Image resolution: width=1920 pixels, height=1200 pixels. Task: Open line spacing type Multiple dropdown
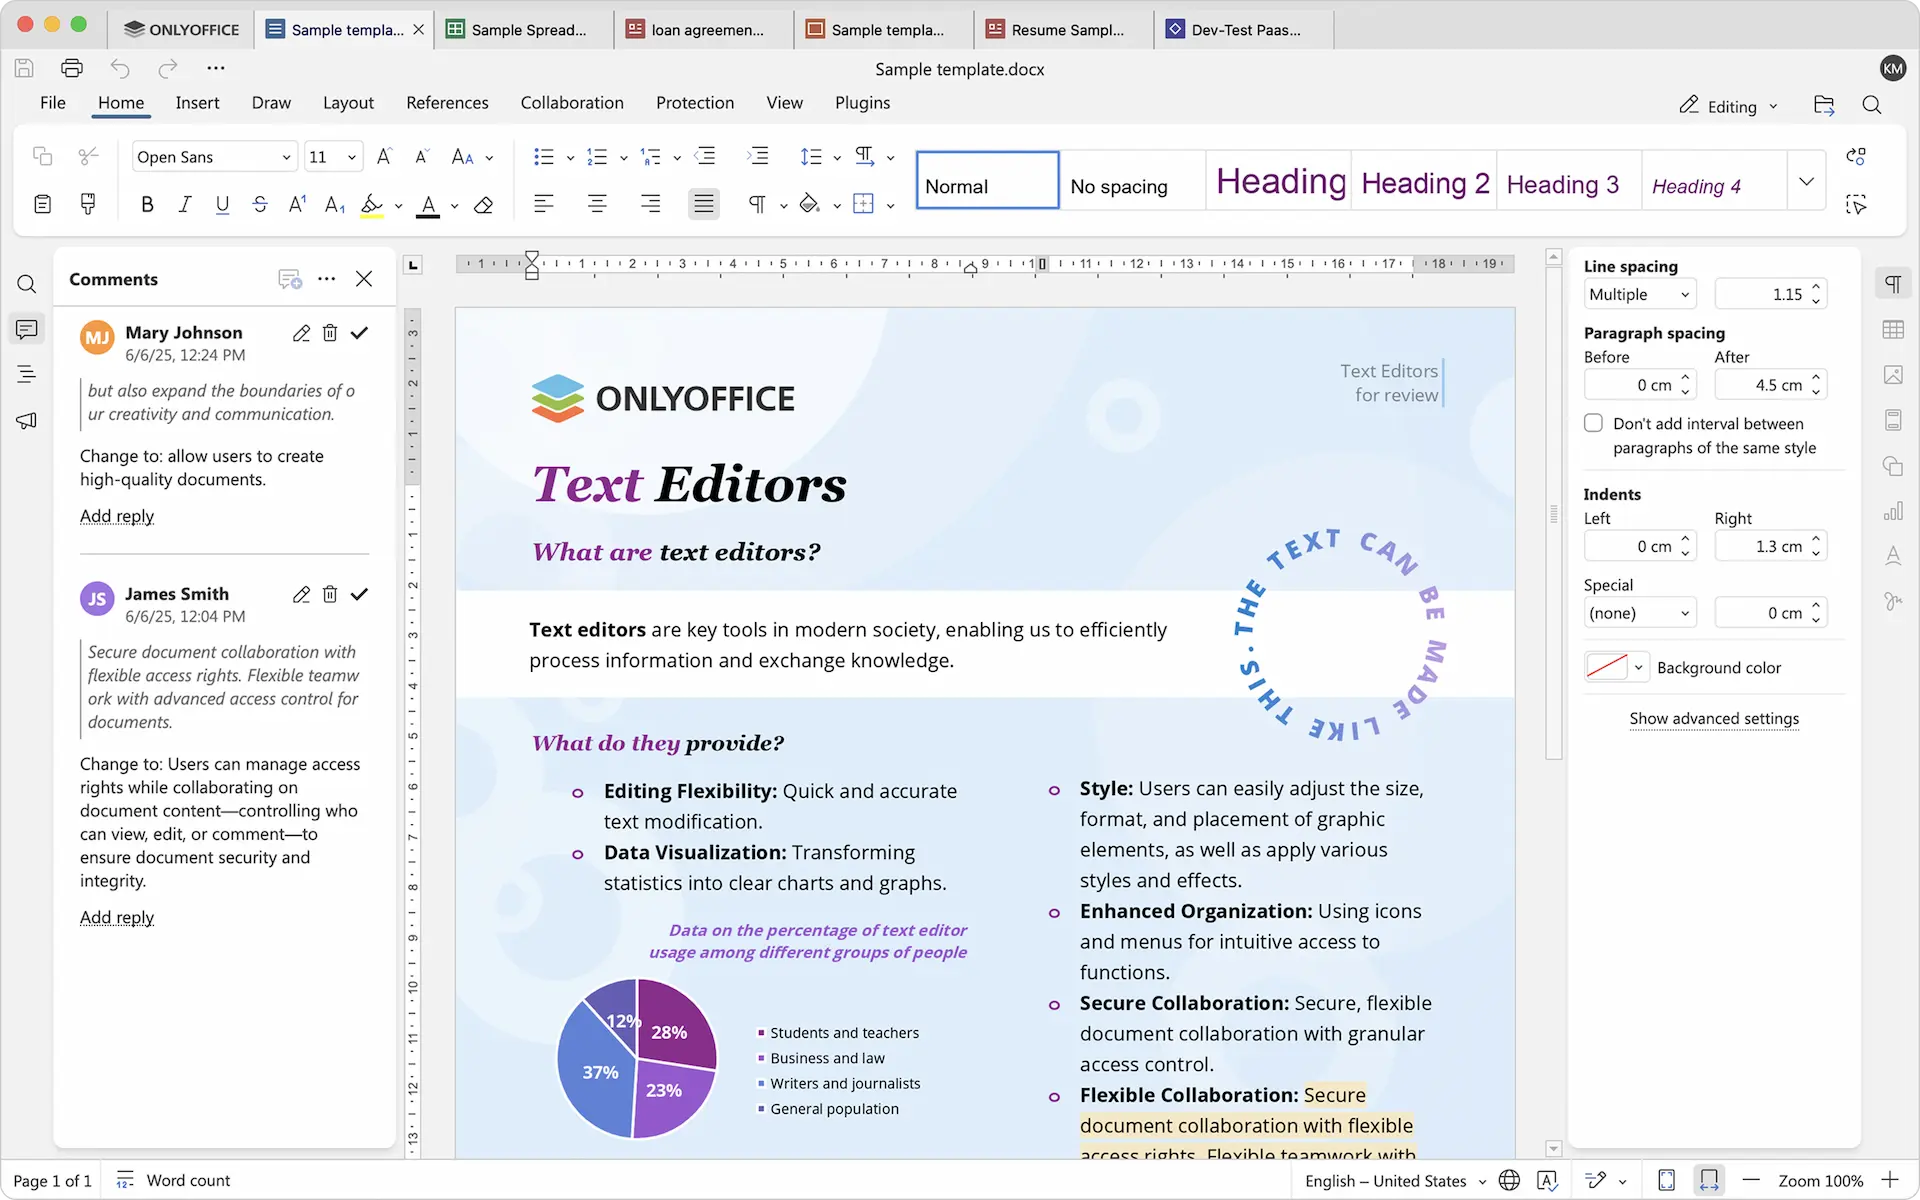coord(1640,294)
